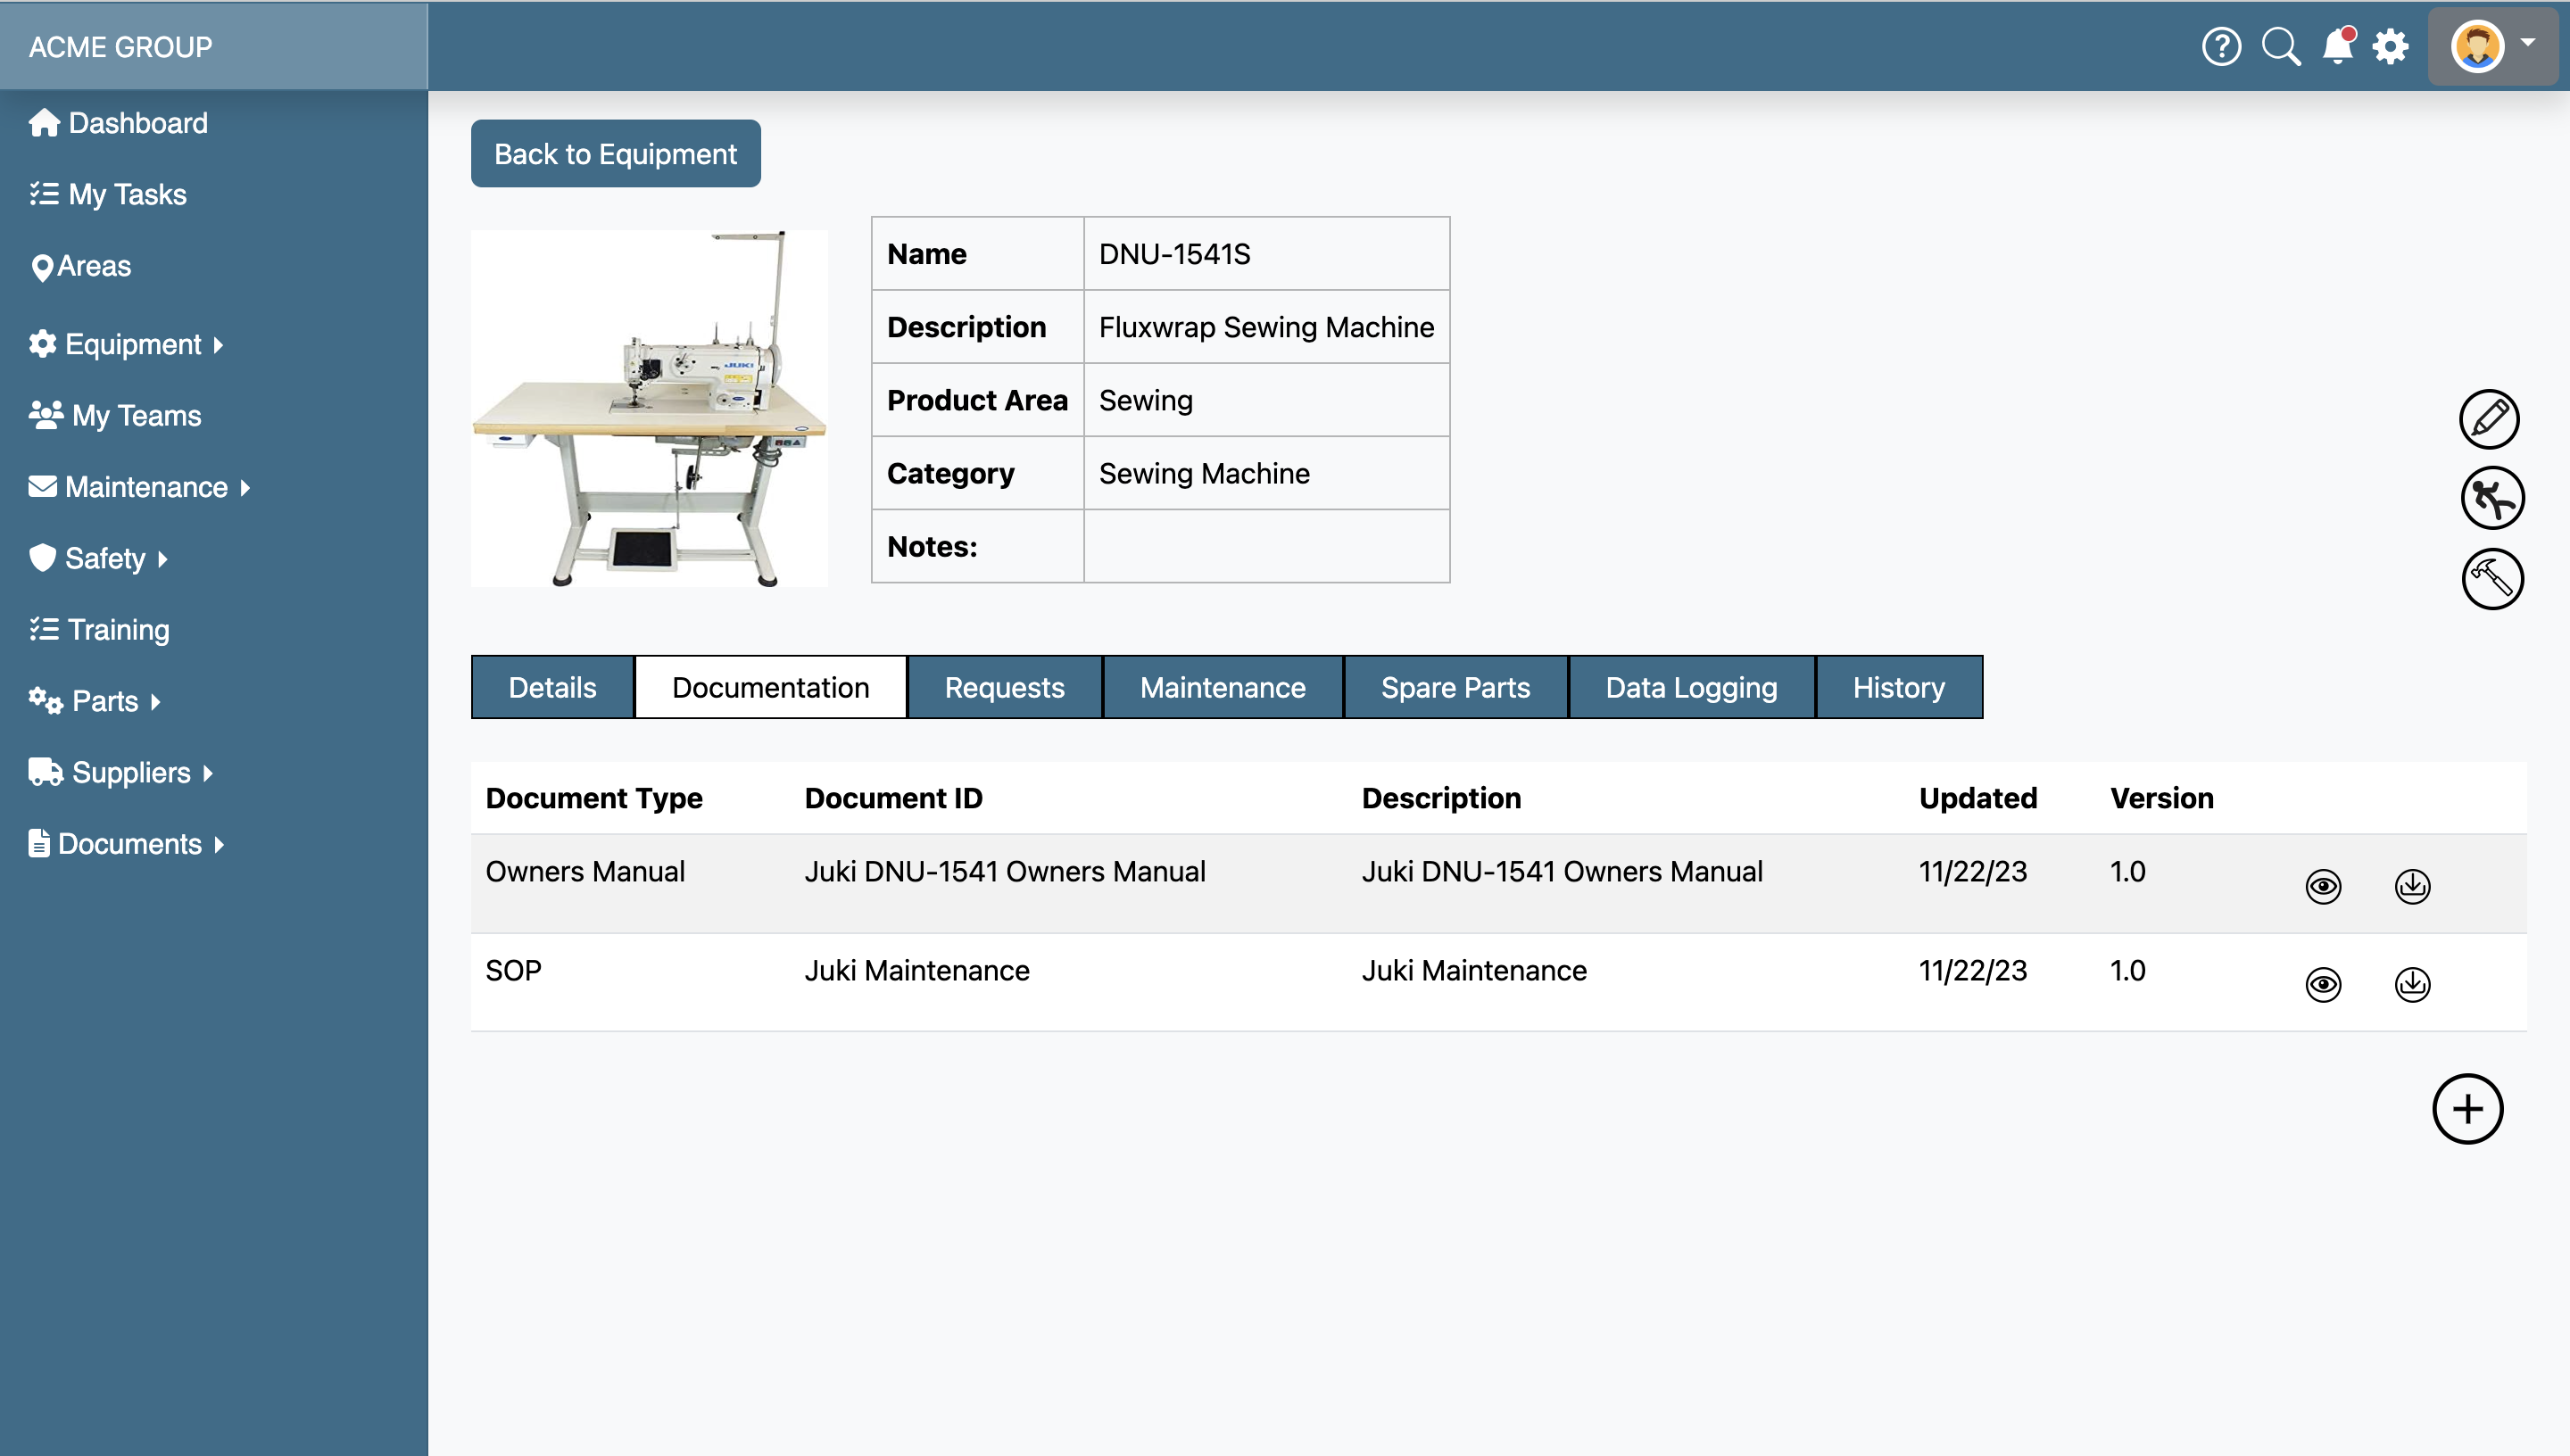Add a new document with plus button
2570x1456 pixels.
click(x=2466, y=1109)
